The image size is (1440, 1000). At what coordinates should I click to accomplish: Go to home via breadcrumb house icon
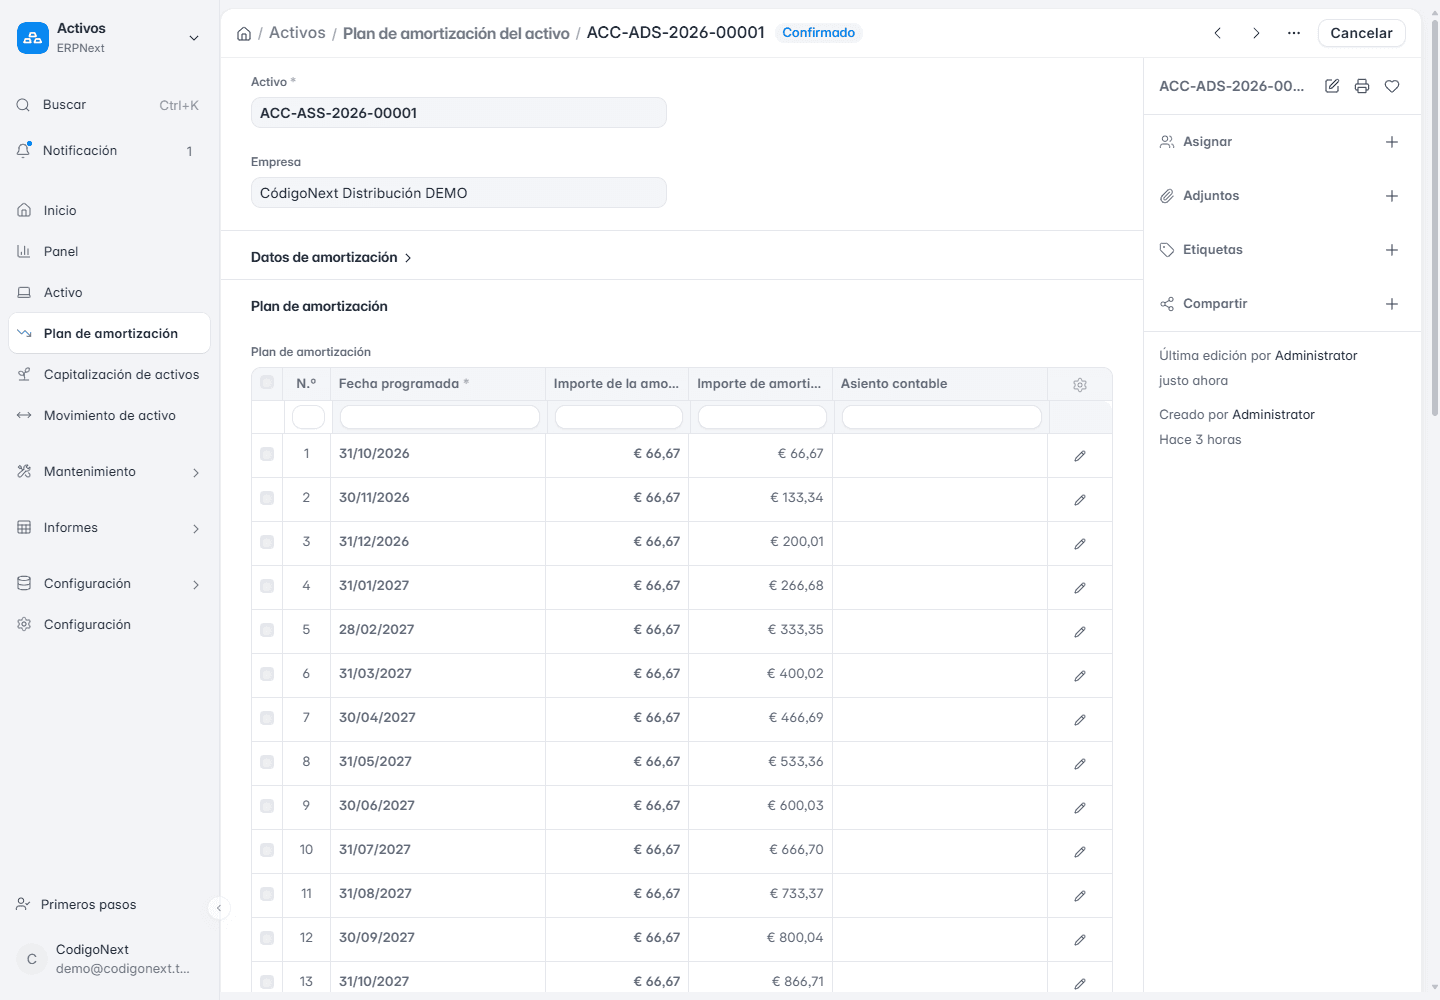[x=244, y=33]
